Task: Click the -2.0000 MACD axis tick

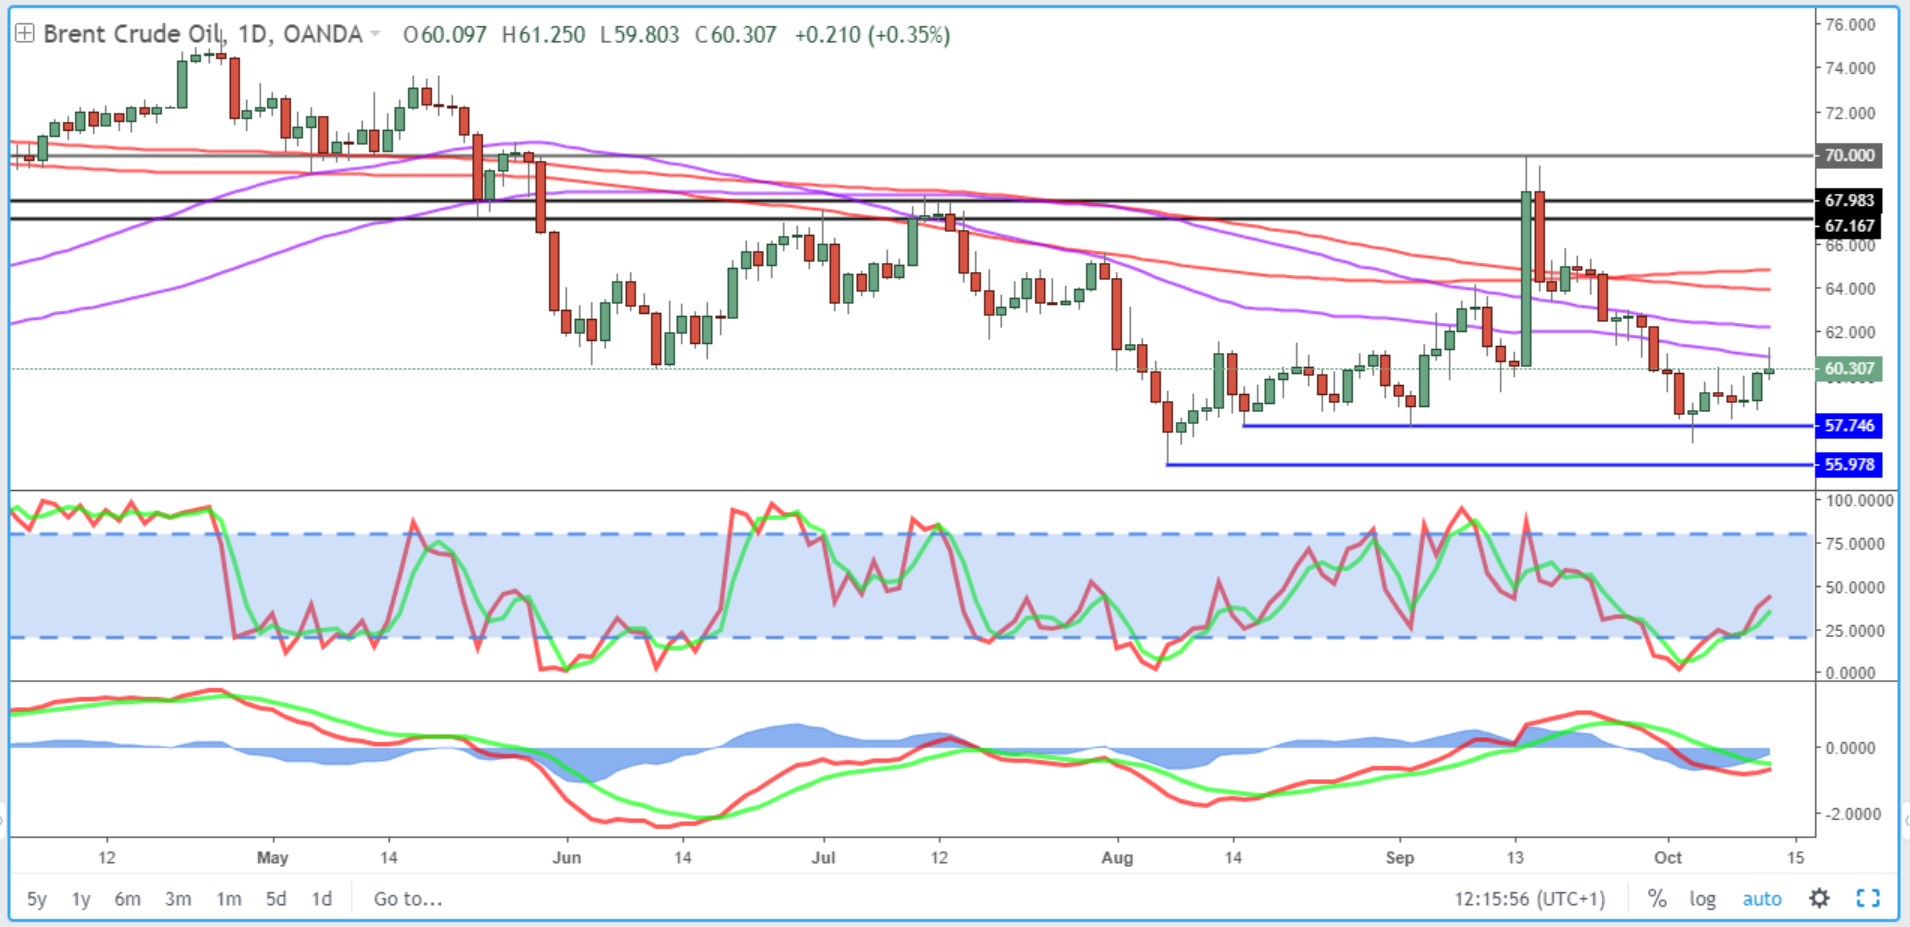Action: 1855,814
